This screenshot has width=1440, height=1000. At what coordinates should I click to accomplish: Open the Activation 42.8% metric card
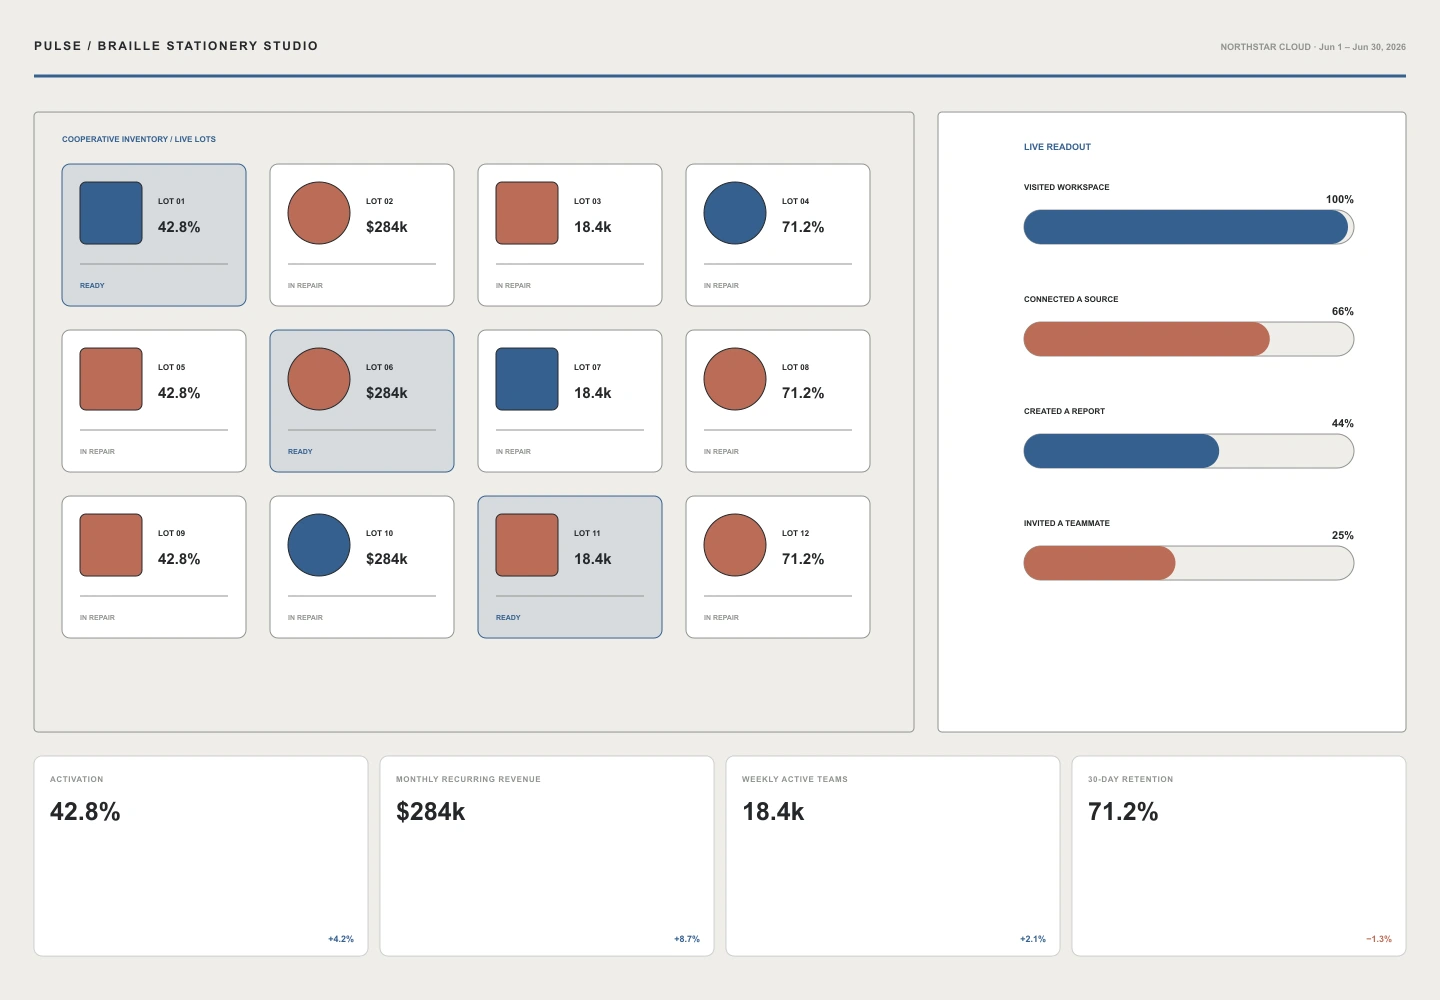201,856
